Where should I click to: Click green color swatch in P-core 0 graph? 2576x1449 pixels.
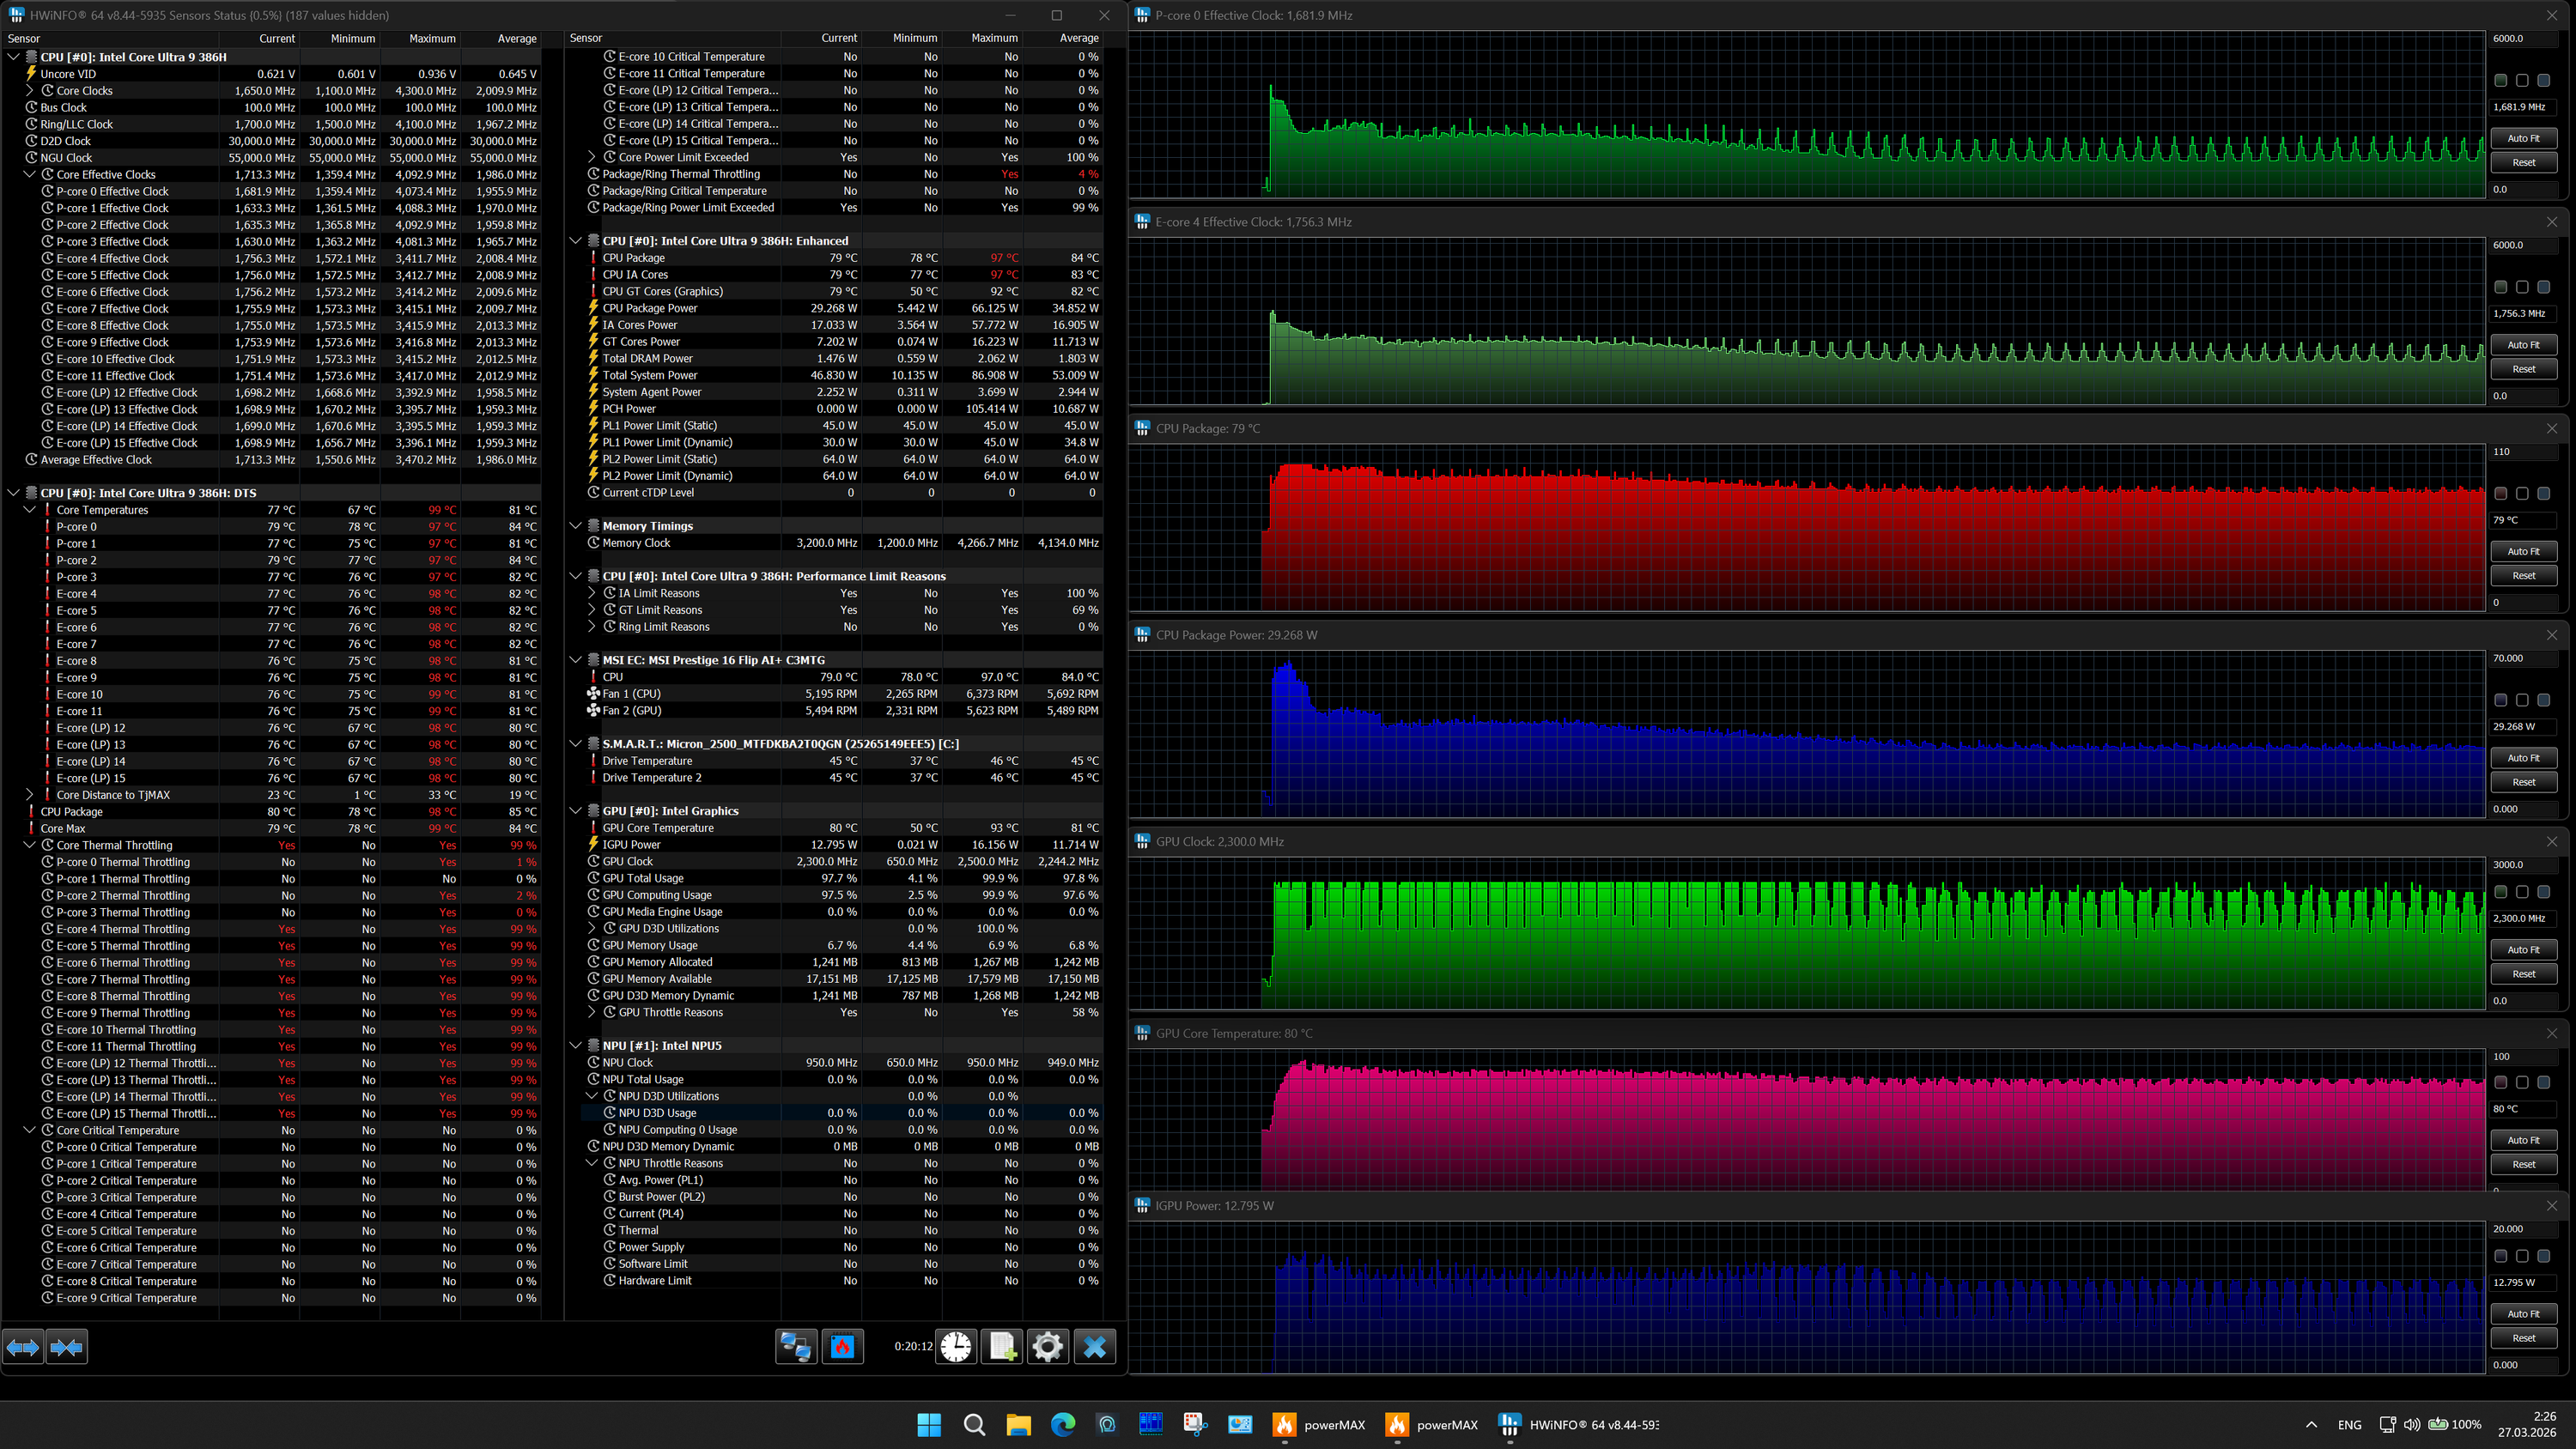coord(2500,80)
